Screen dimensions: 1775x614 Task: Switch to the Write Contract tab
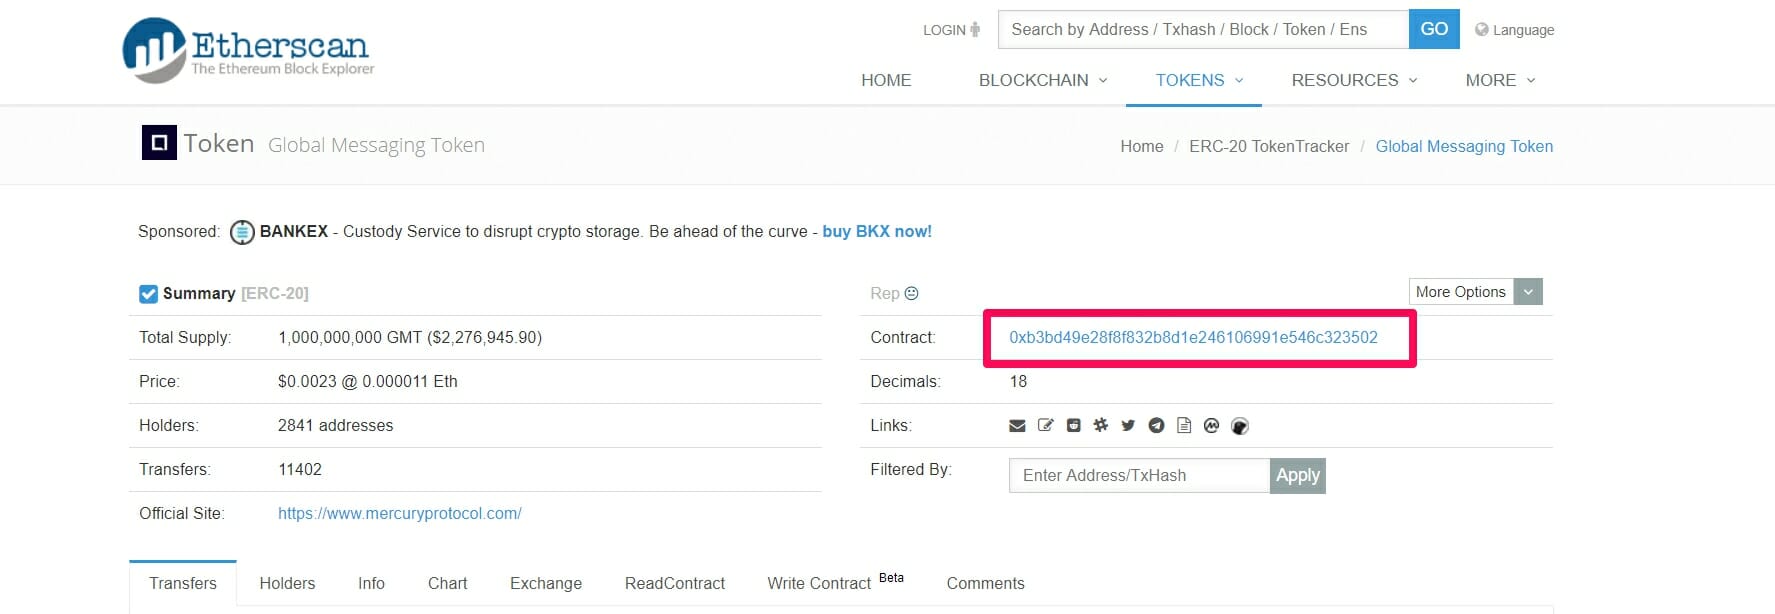point(835,582)
